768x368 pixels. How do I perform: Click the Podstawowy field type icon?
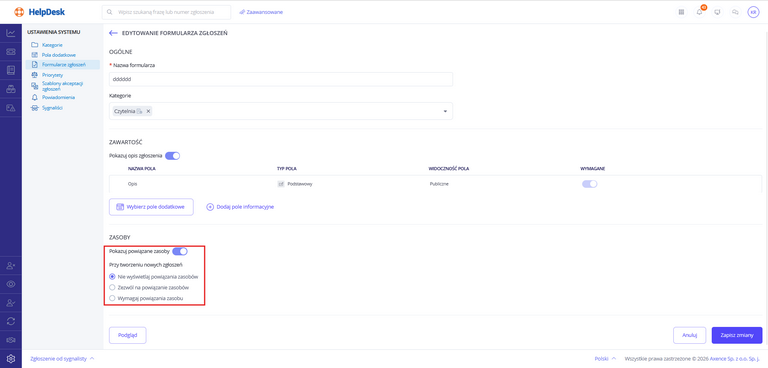(281, 184)
